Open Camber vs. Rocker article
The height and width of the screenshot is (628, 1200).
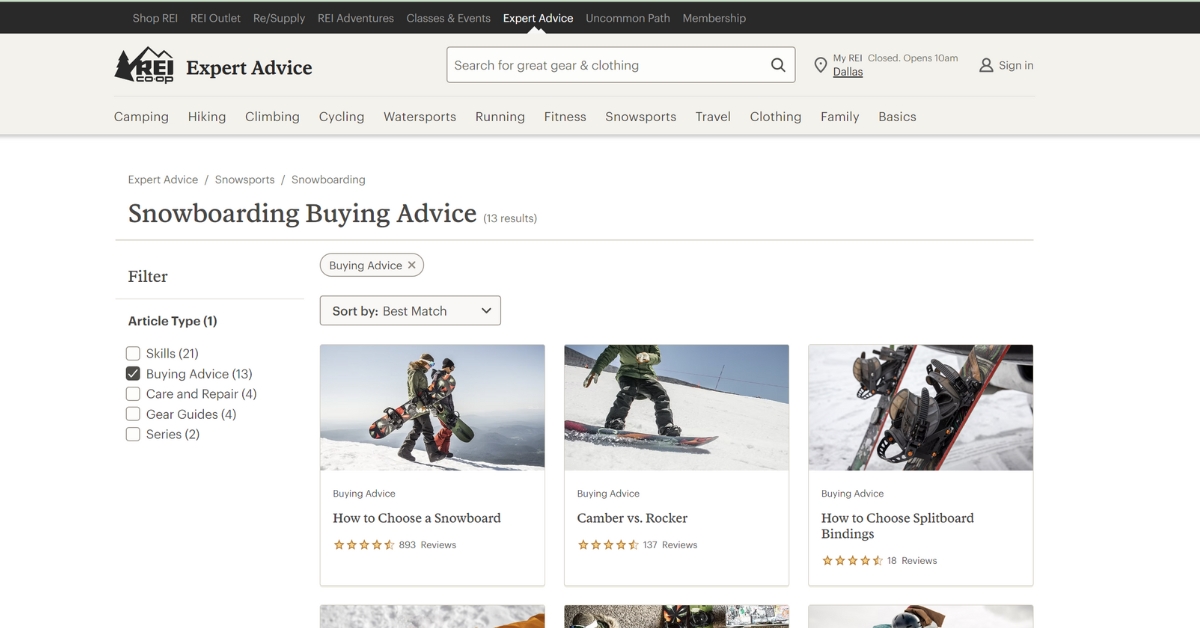coord(632,518)
